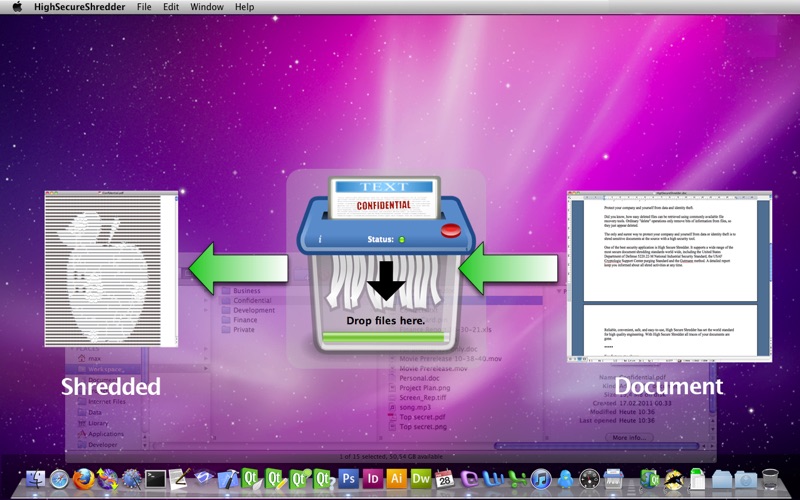Open the Window menu

tap(207, 7)
